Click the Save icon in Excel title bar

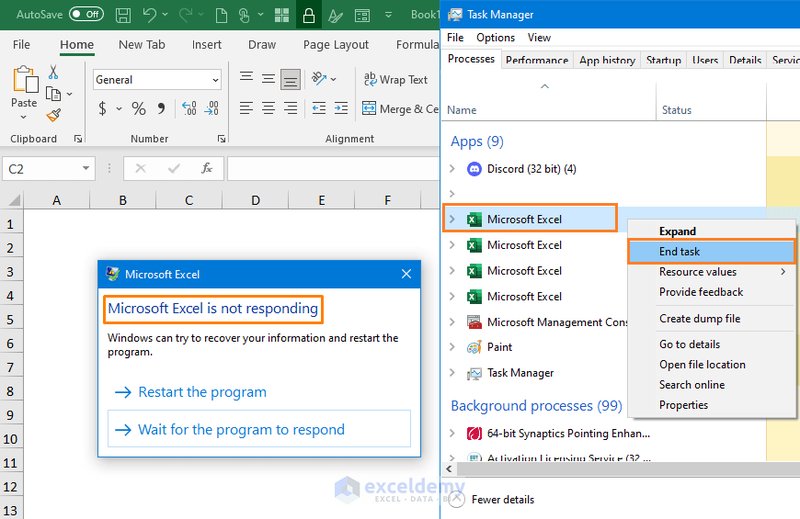pos(123,15)
